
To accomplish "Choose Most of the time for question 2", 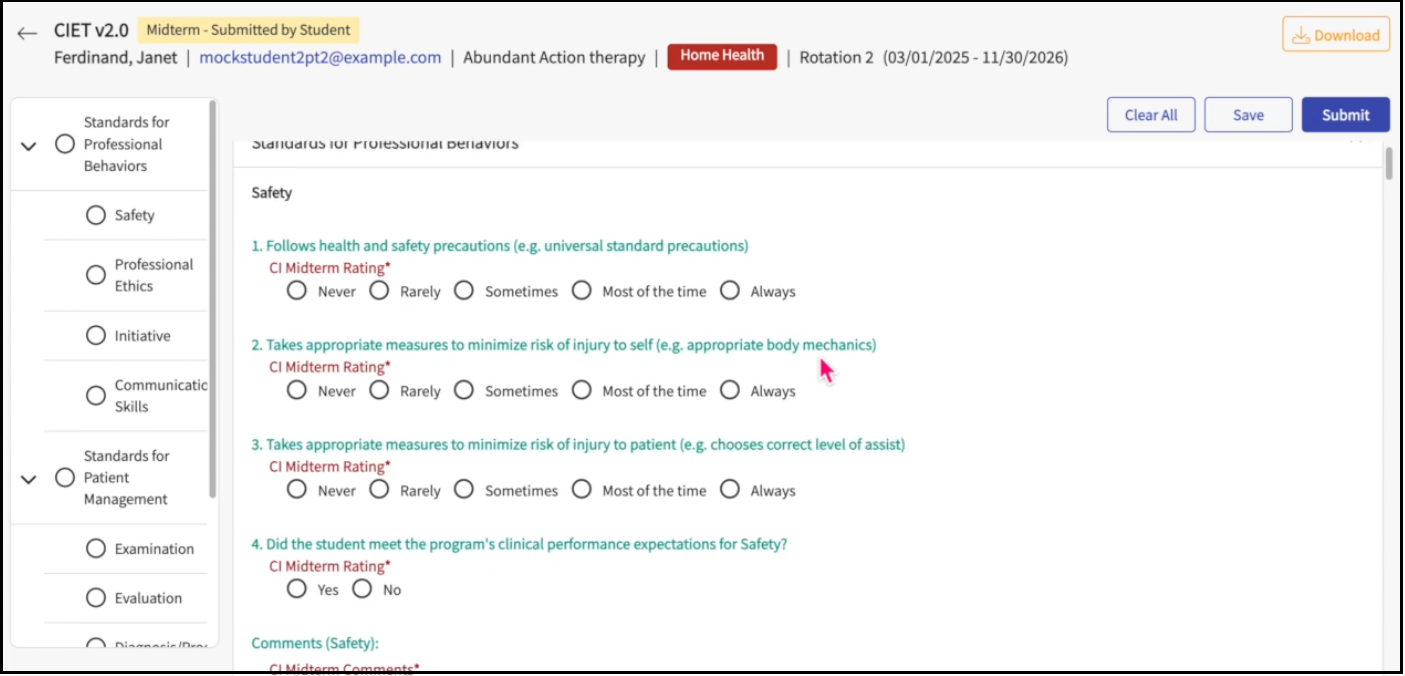I will (582, 390).
